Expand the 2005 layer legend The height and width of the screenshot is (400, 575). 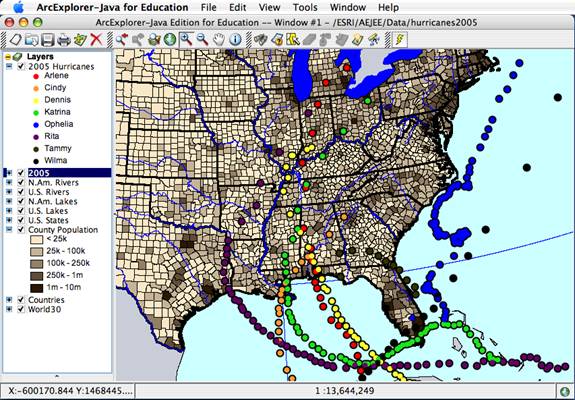tap(9, 173)
